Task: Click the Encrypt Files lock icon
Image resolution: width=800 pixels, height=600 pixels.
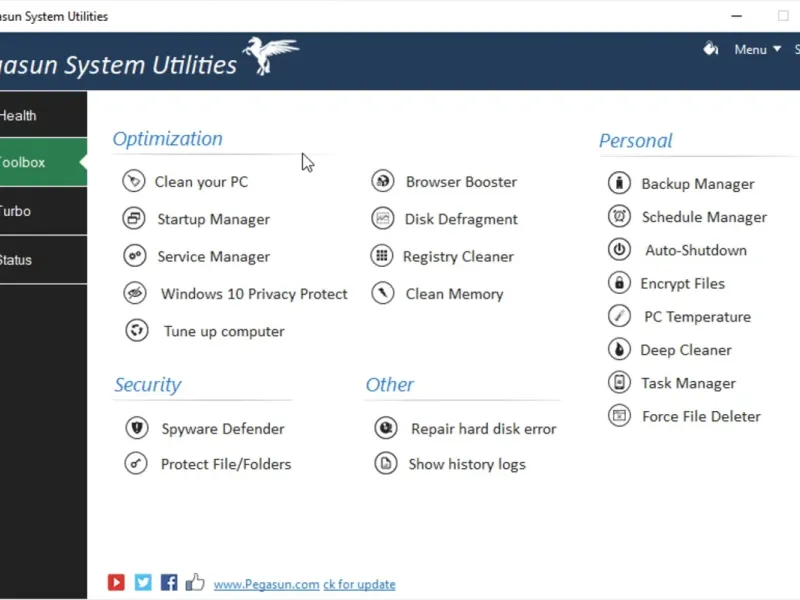Action: click(x=619, y=283)
